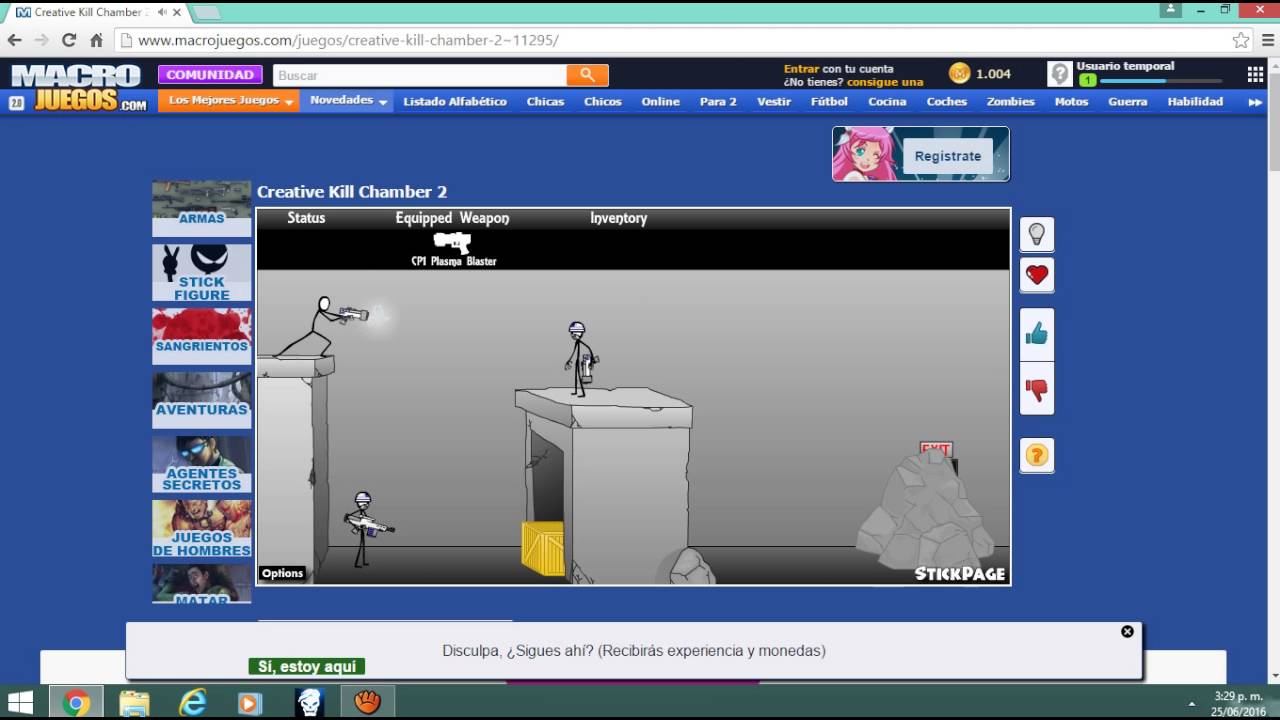This screenshot has width=1280, height=720.
Task: Click the browser back arrow
Action: [x=14, y=40]
